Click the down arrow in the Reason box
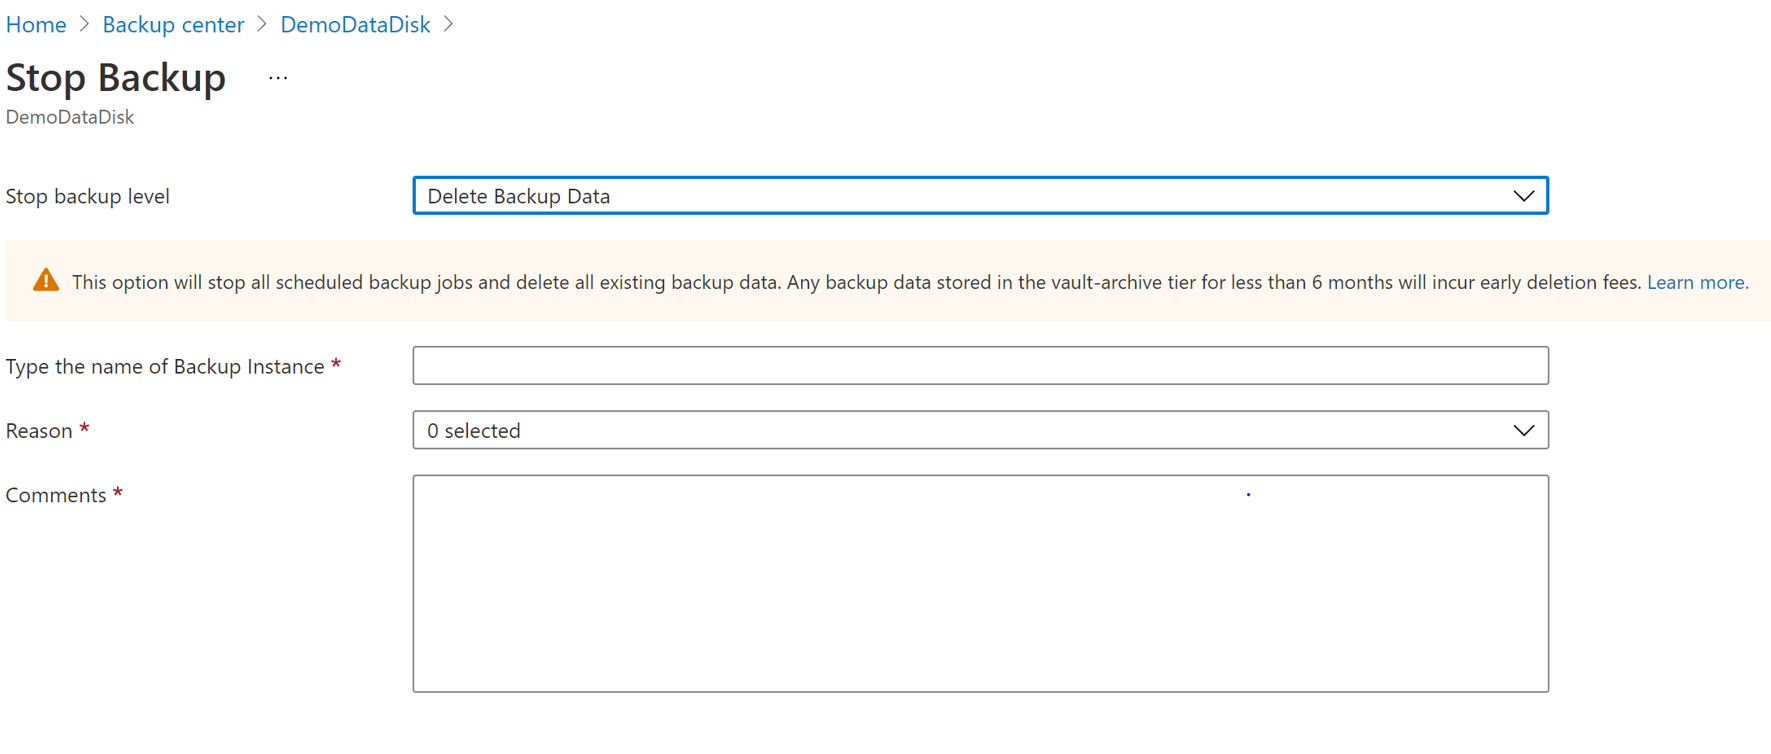 pyautogui.click(x=1523, y=431)
